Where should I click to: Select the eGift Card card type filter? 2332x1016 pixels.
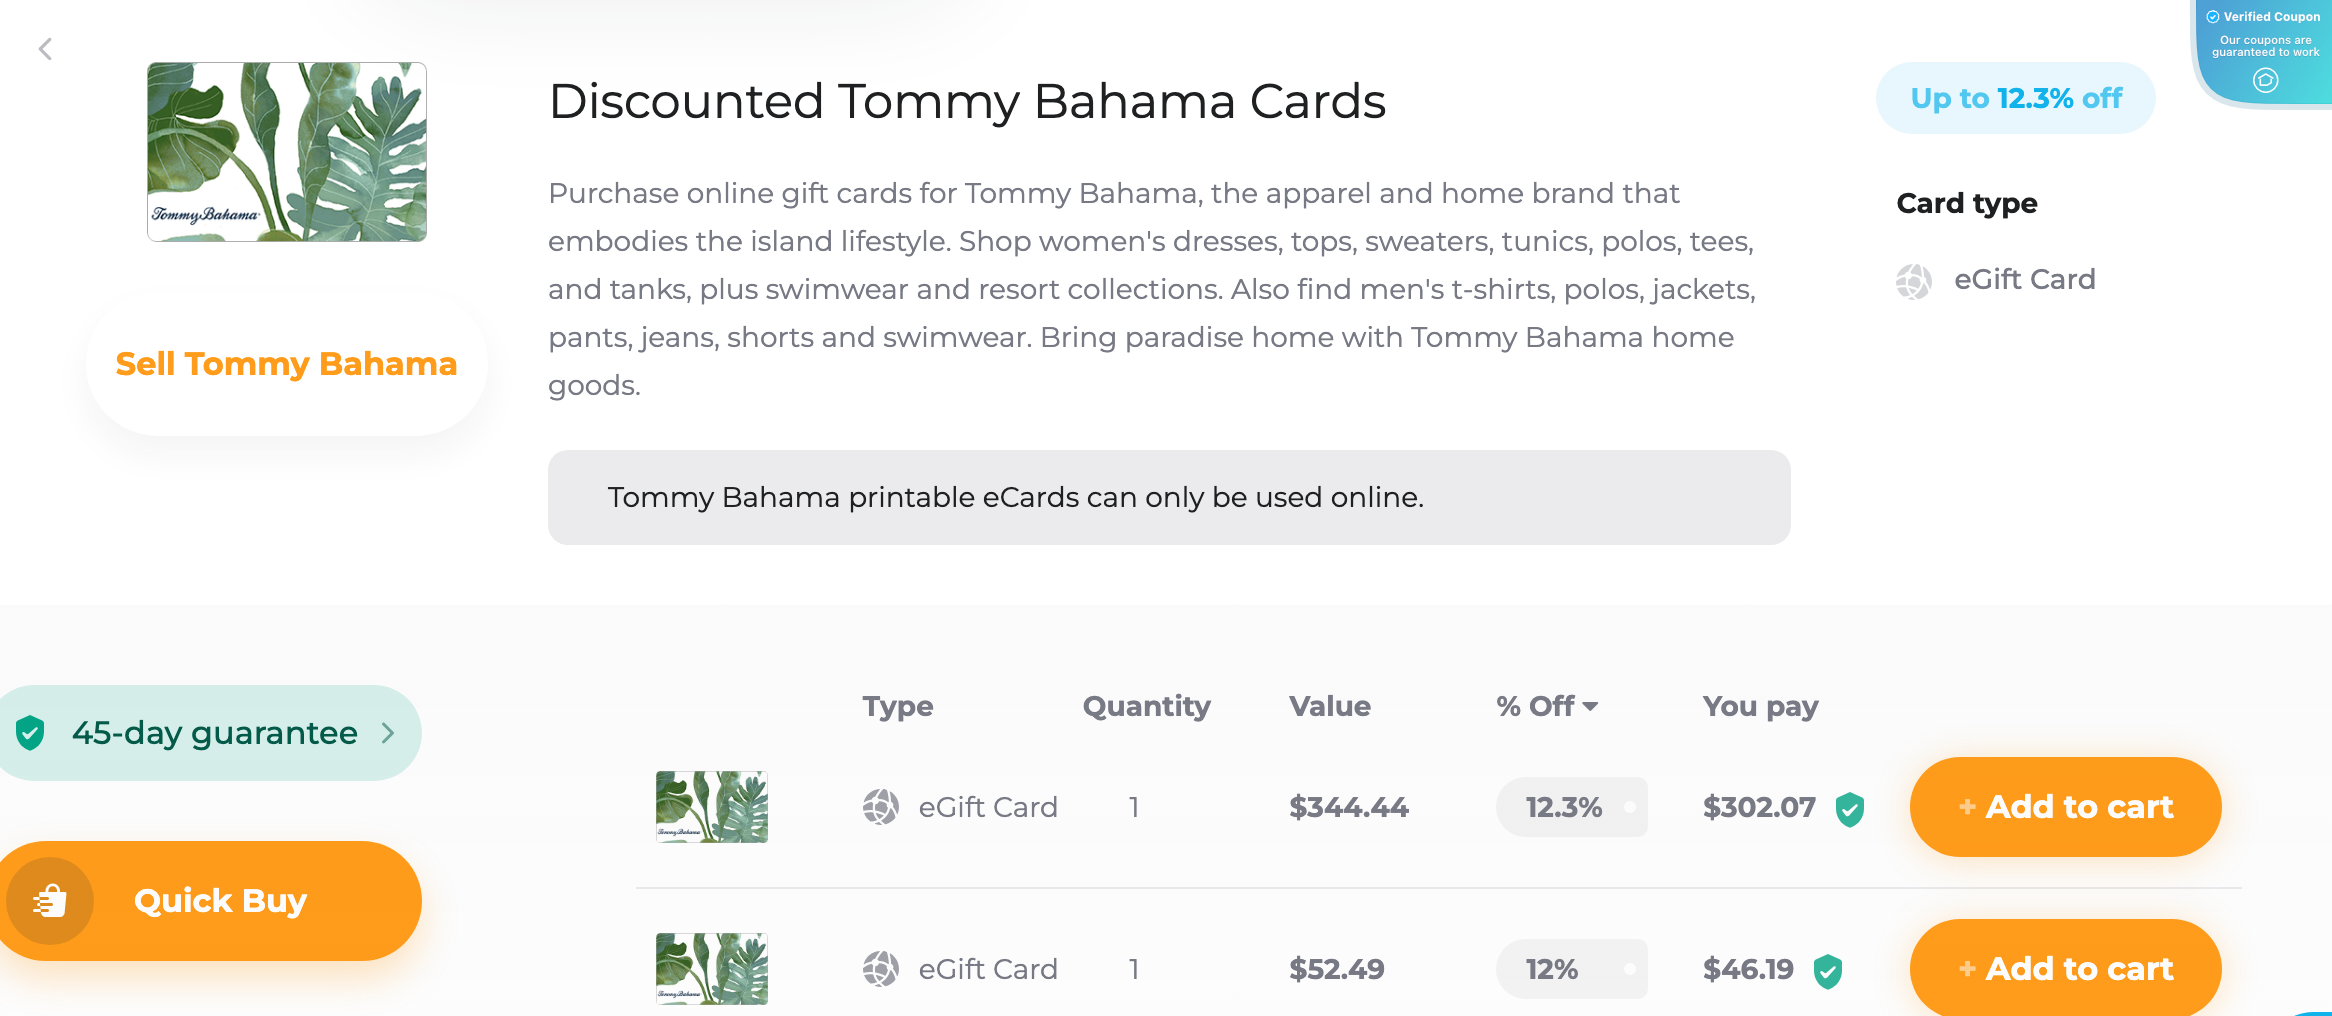[x=2024, y=280]
